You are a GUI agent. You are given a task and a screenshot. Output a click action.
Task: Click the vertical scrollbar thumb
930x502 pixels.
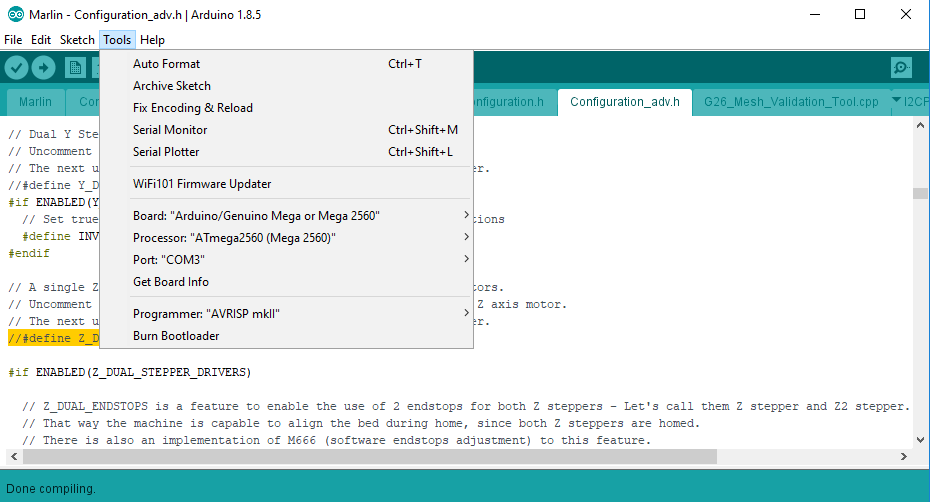pos(920,193)
